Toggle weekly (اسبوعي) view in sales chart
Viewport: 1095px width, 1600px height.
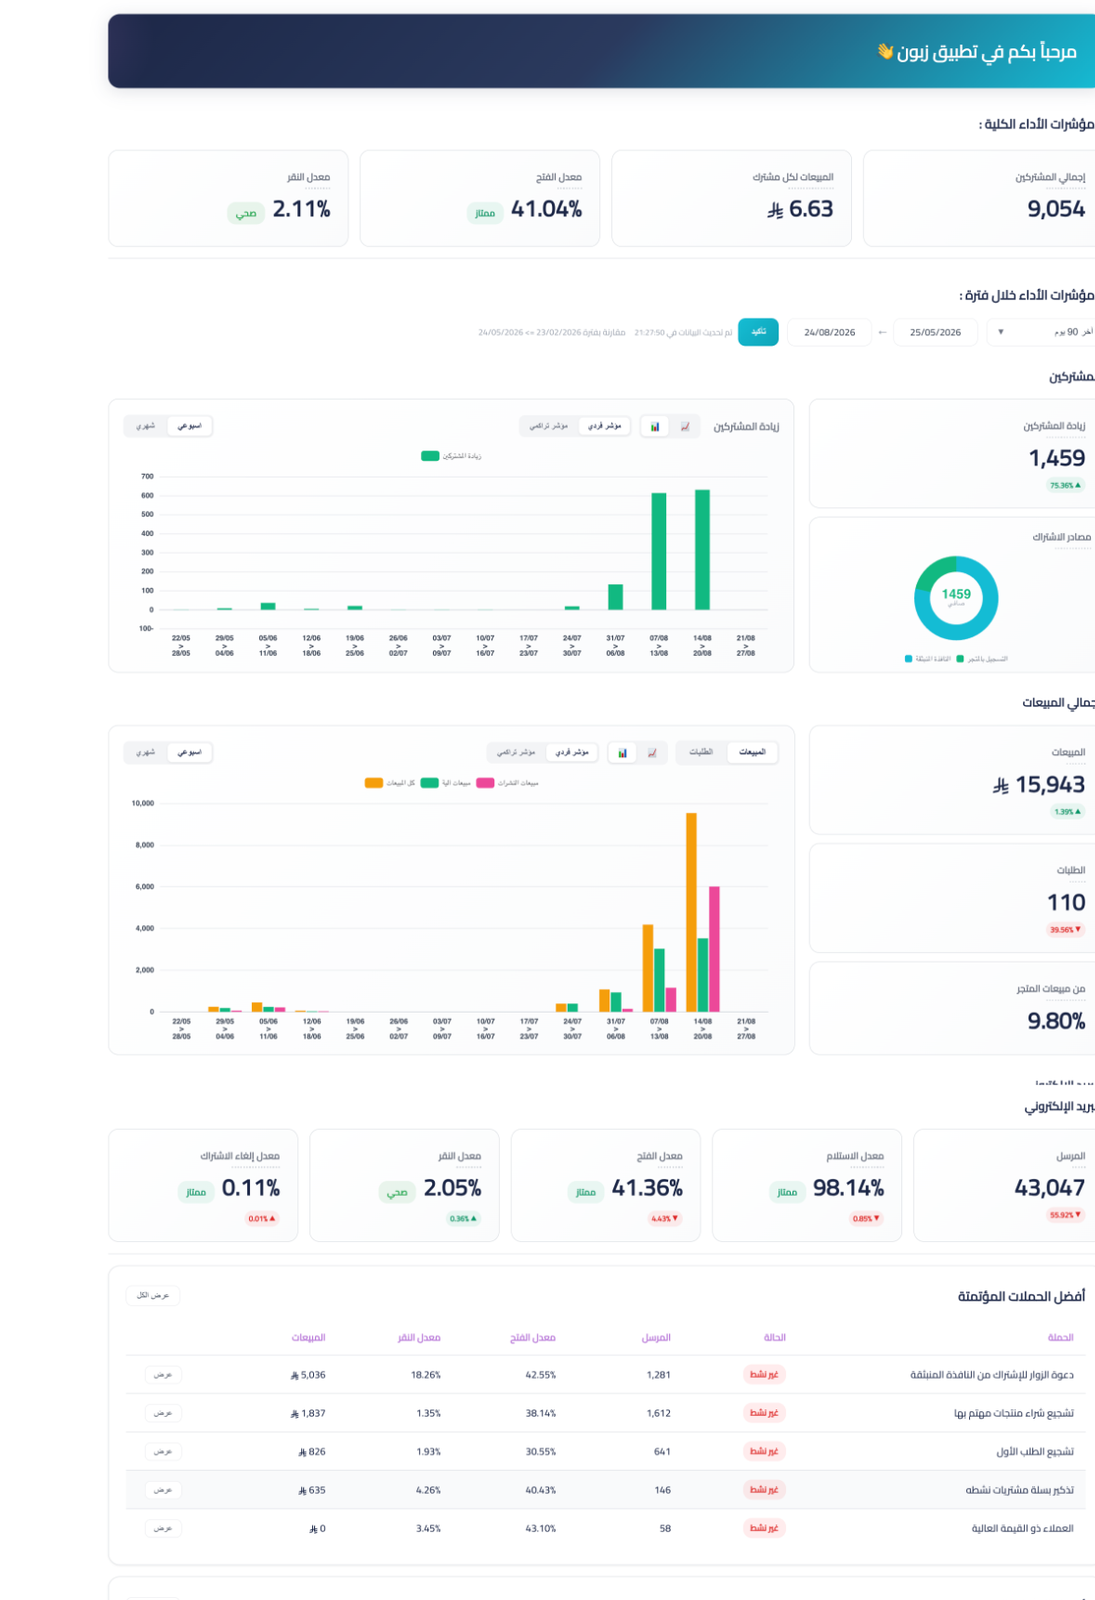189,752
